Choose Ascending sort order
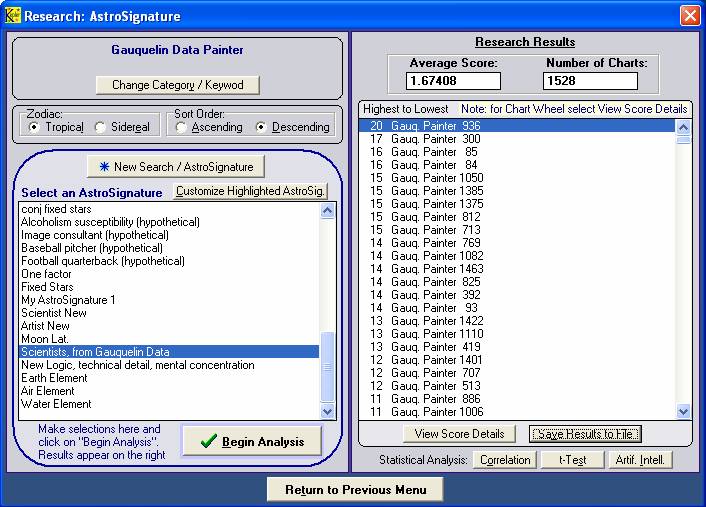706x507 pixels. [x=181, y=127]
